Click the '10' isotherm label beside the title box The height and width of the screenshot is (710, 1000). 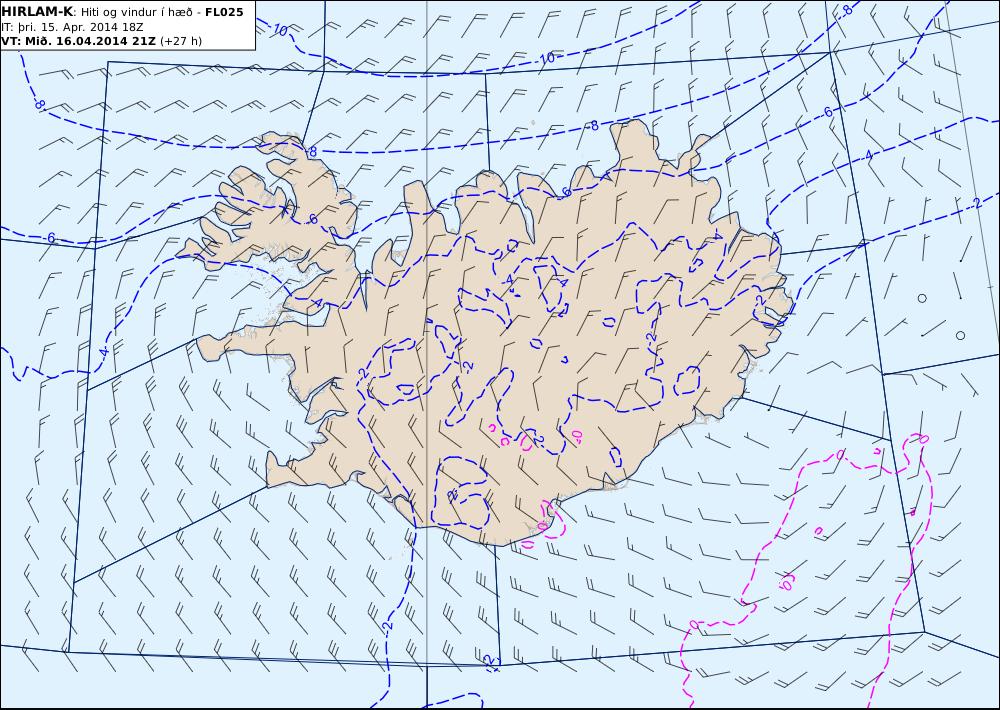[x=280, y=30]
